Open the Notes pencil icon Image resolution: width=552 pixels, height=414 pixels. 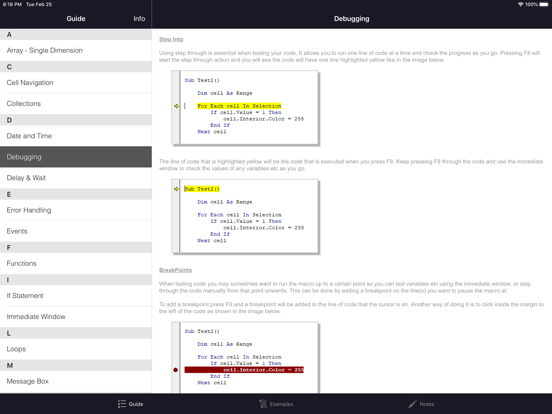point(413,404)
